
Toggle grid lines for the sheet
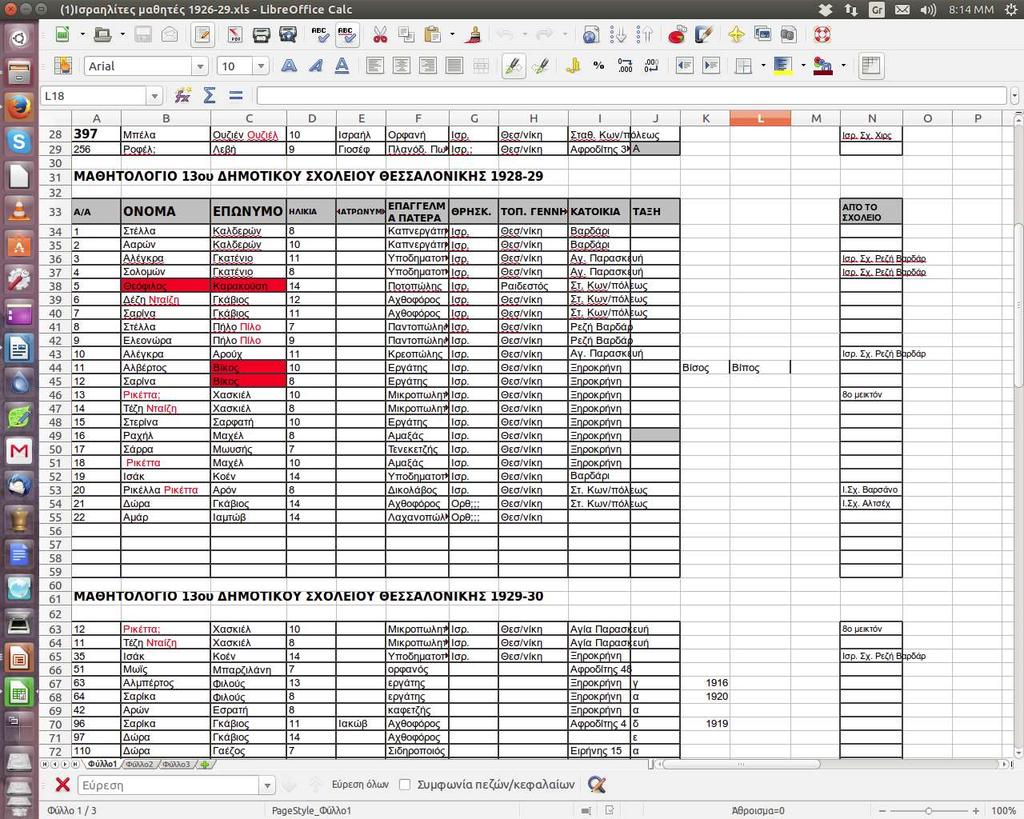coord(871,65)
